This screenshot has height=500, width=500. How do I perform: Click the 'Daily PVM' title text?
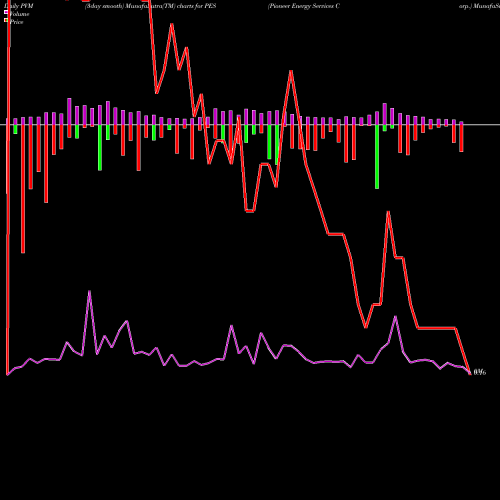point(19,6)
